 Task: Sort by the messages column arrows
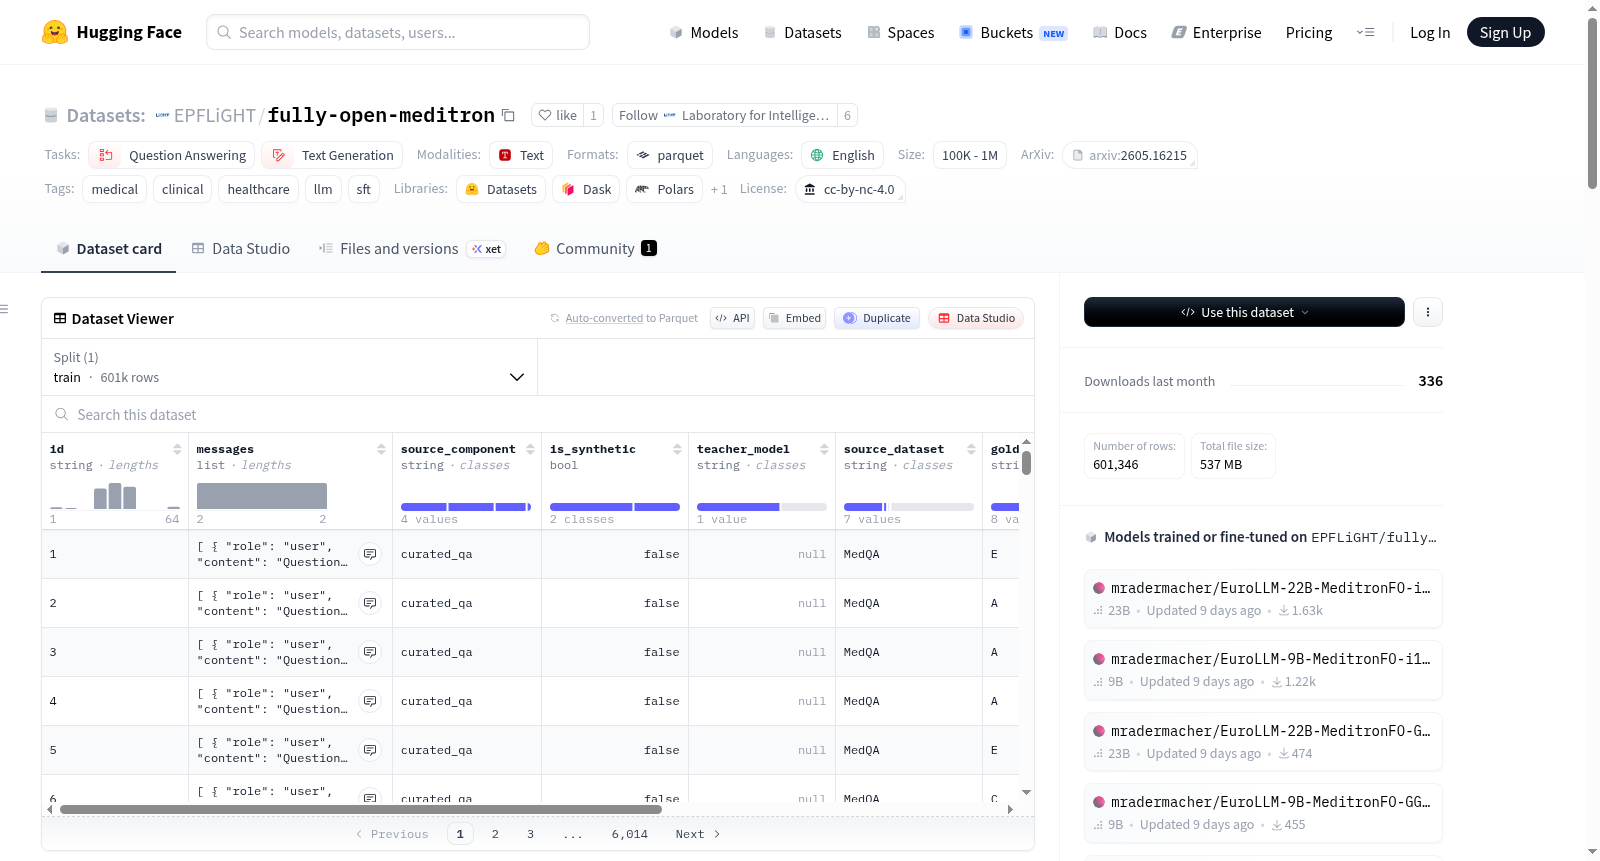(x=381, y=449)
